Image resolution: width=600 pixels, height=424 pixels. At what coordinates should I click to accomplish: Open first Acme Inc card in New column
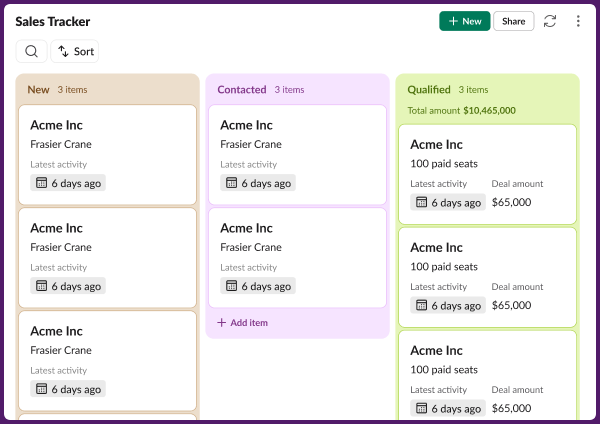pos(108,155)
